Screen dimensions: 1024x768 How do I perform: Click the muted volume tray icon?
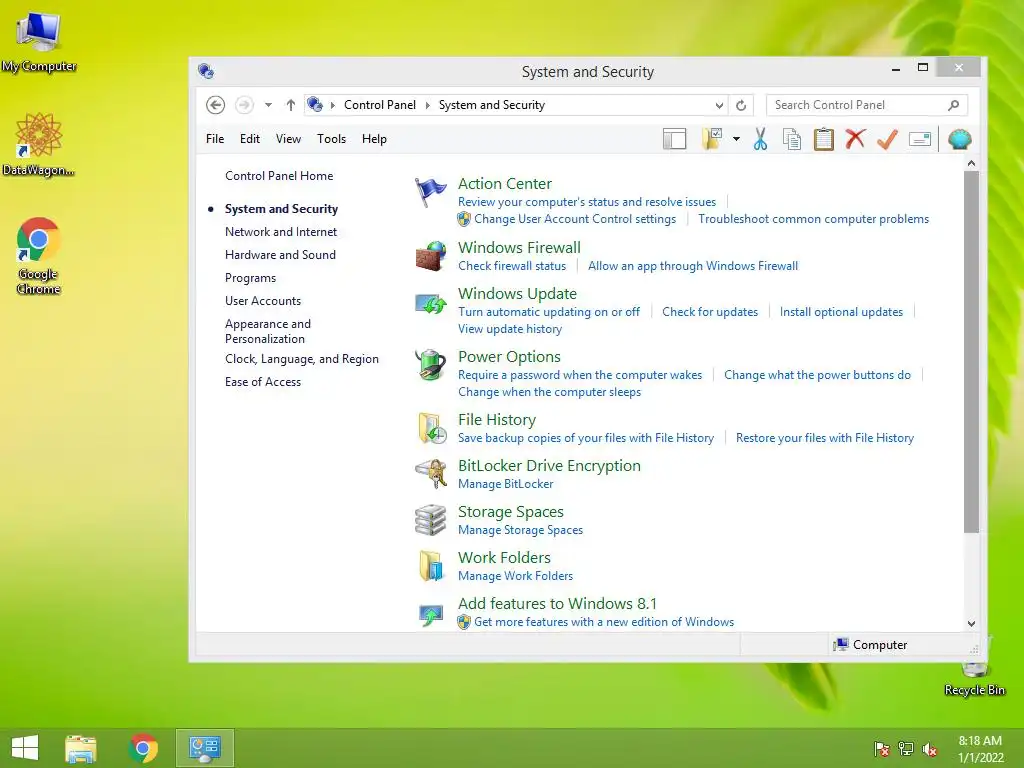coord(930,749)
